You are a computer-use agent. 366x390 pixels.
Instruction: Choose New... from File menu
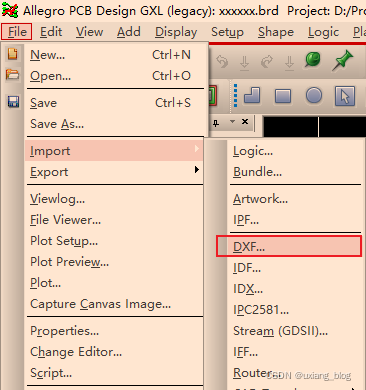click(x=114, y=55)
